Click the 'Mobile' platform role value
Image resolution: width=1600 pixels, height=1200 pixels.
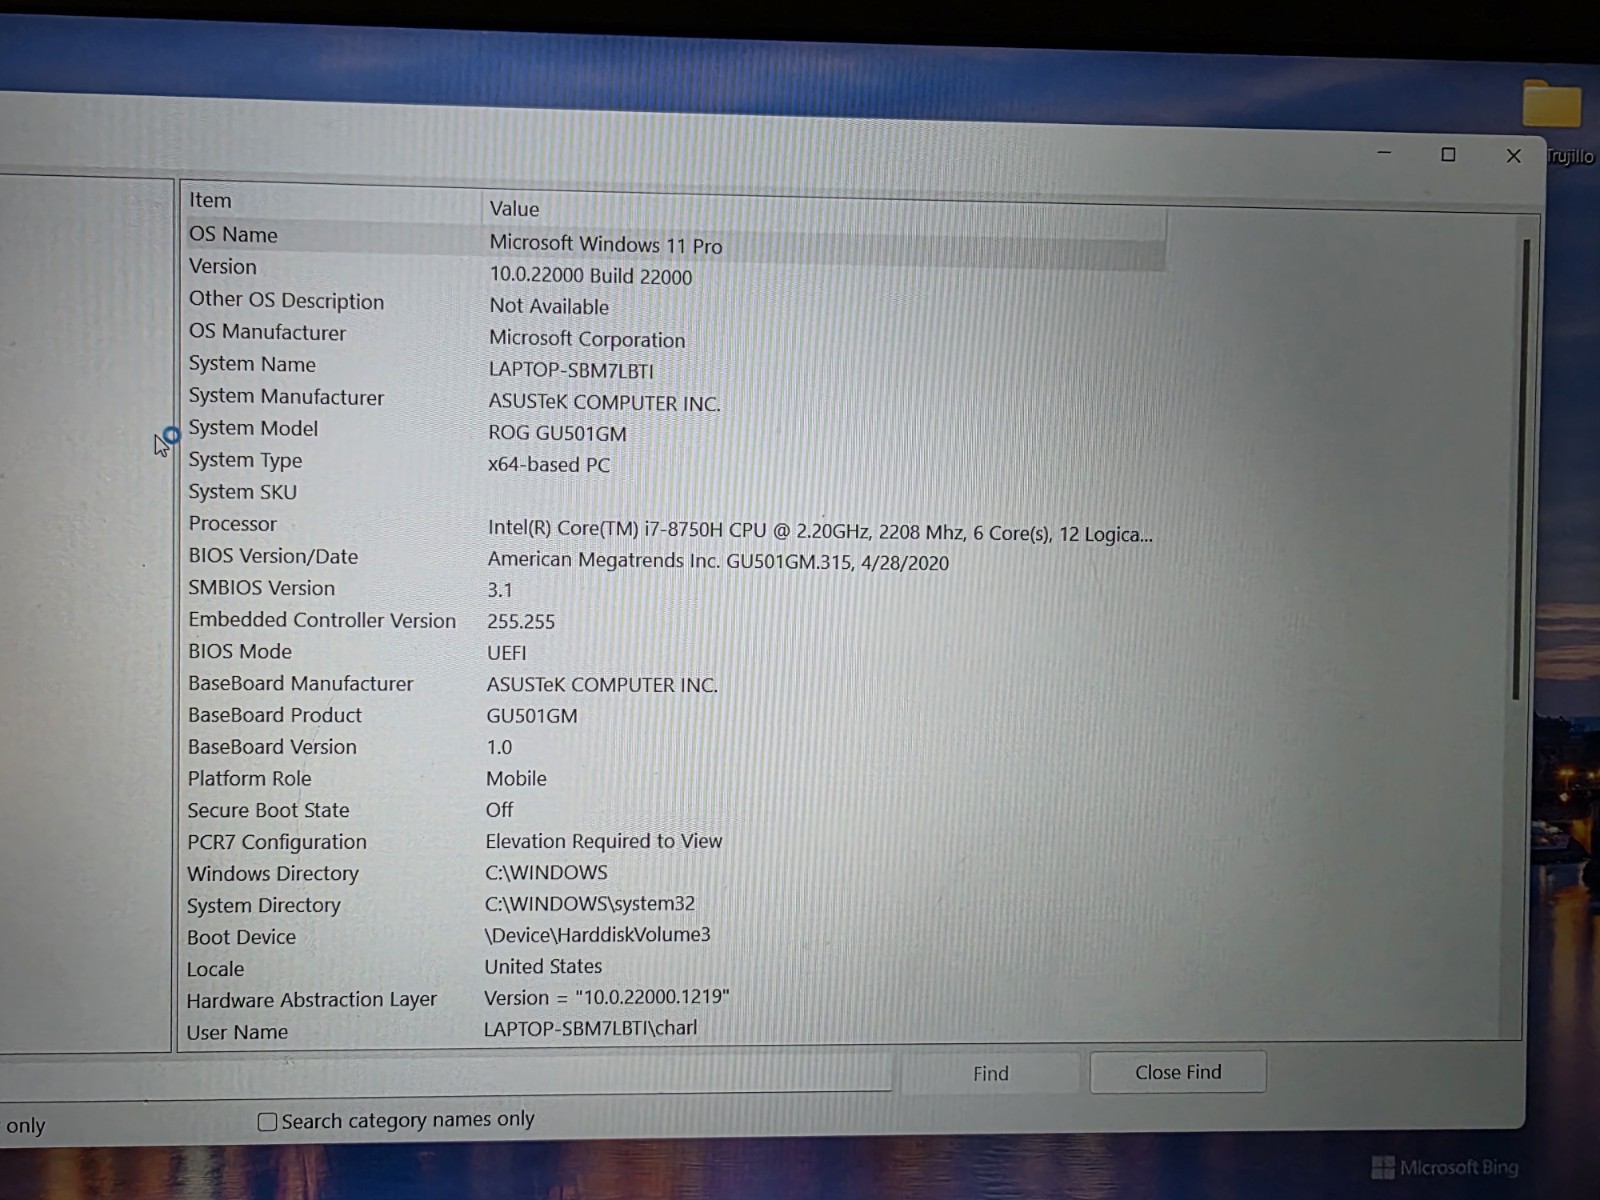point(516,778)
